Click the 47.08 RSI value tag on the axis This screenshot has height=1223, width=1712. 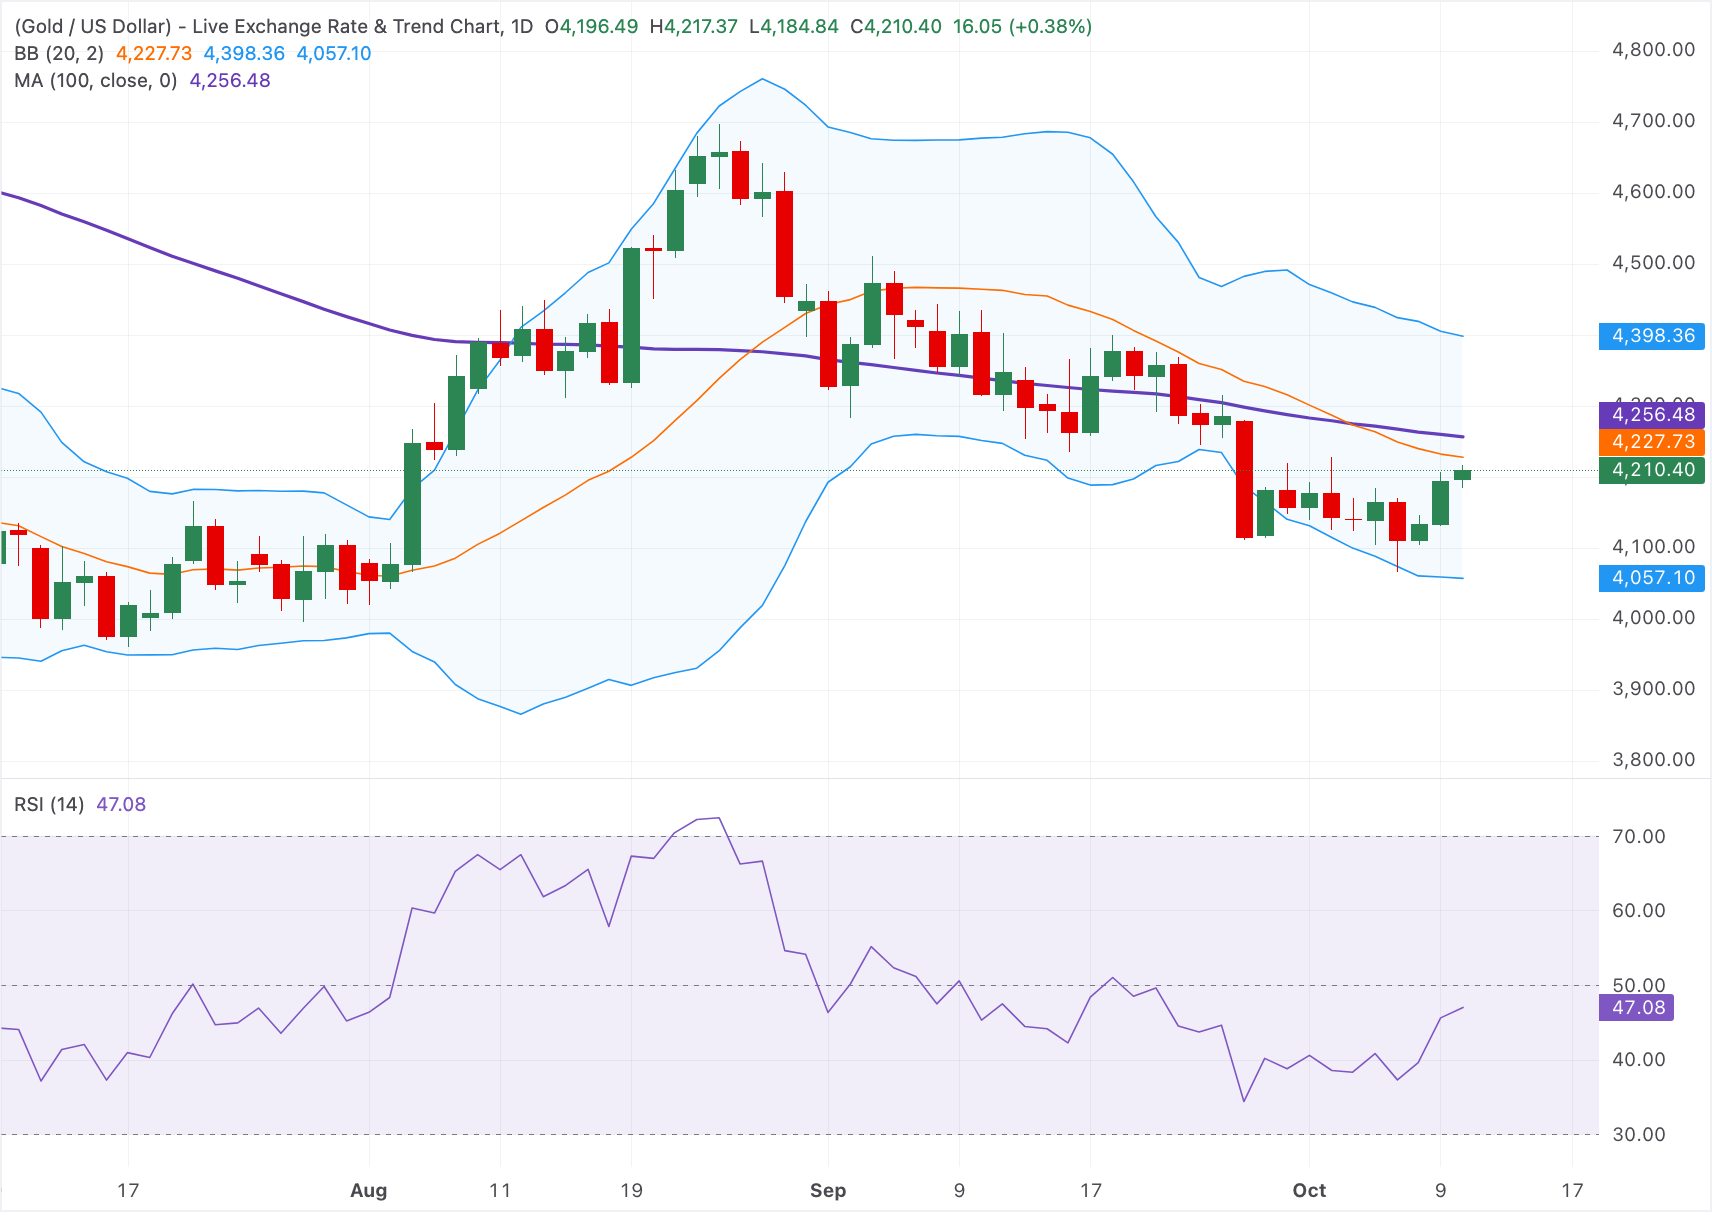1636,1007
